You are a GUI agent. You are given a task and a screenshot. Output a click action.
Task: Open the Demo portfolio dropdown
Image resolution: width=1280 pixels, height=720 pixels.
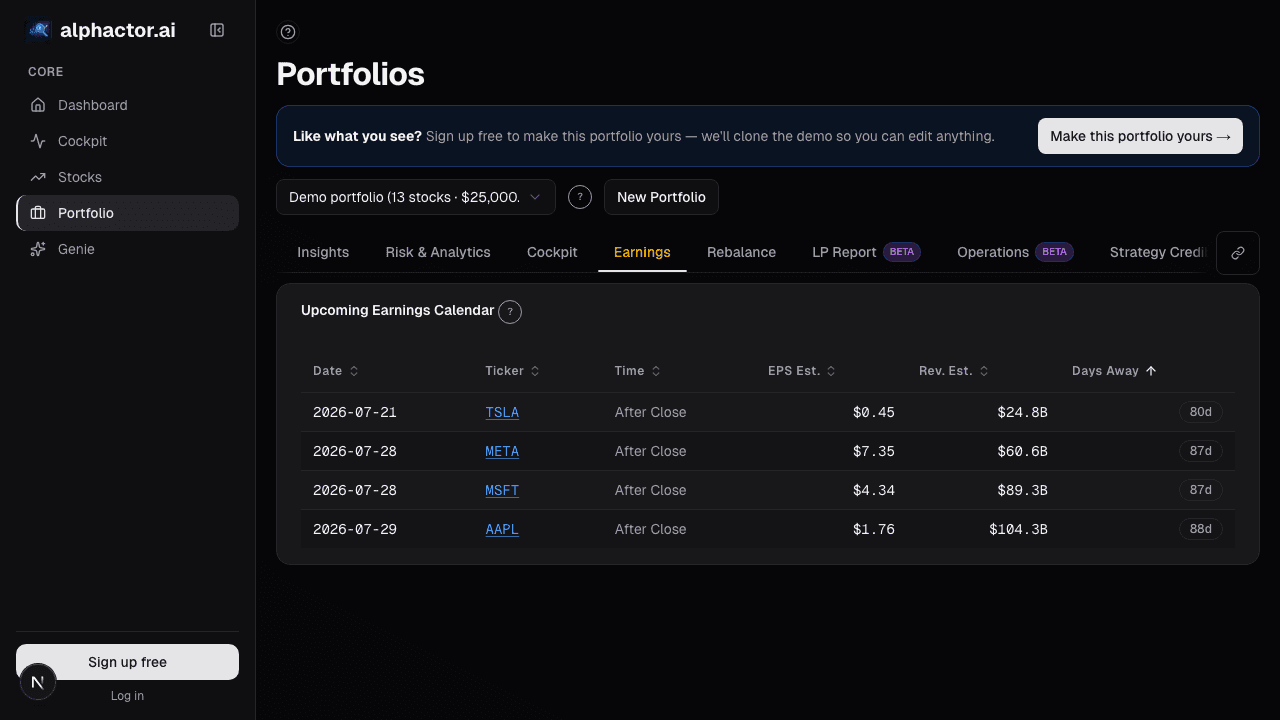pos(416,197)
